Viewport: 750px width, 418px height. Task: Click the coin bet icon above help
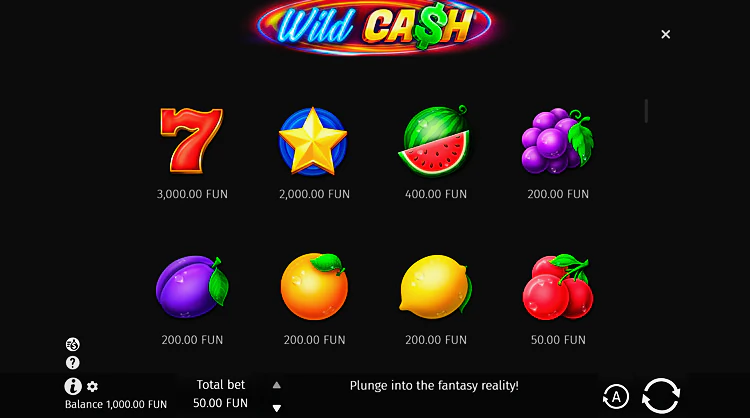coord(73,344)
